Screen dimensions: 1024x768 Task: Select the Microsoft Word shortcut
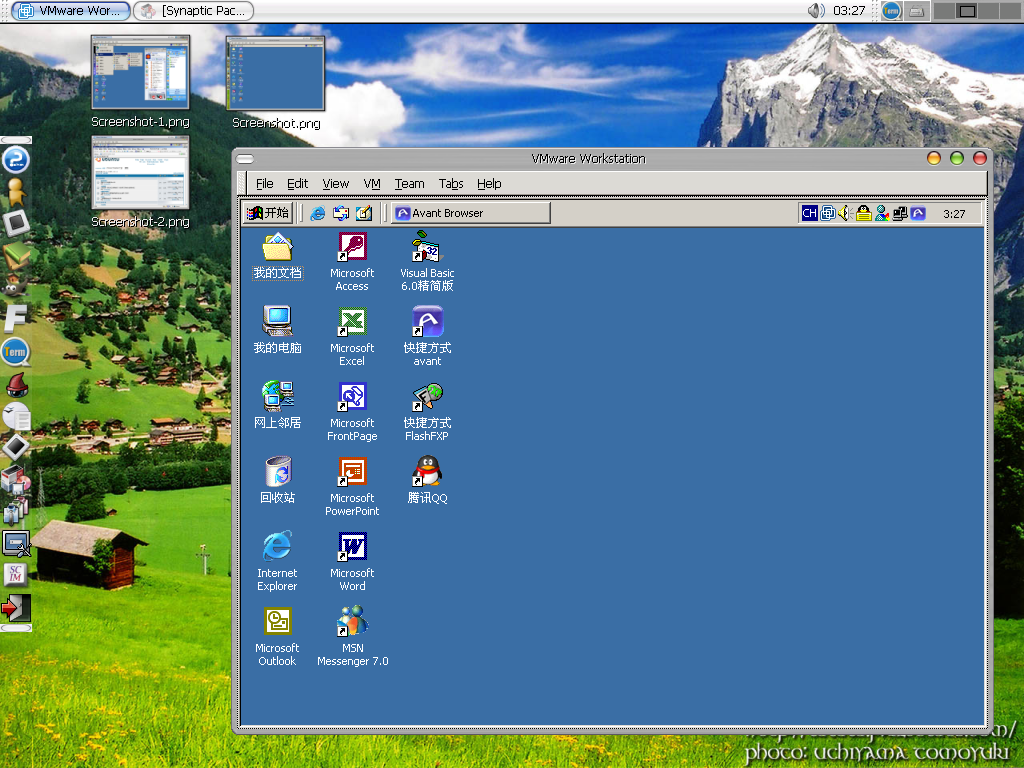point(352,548)
